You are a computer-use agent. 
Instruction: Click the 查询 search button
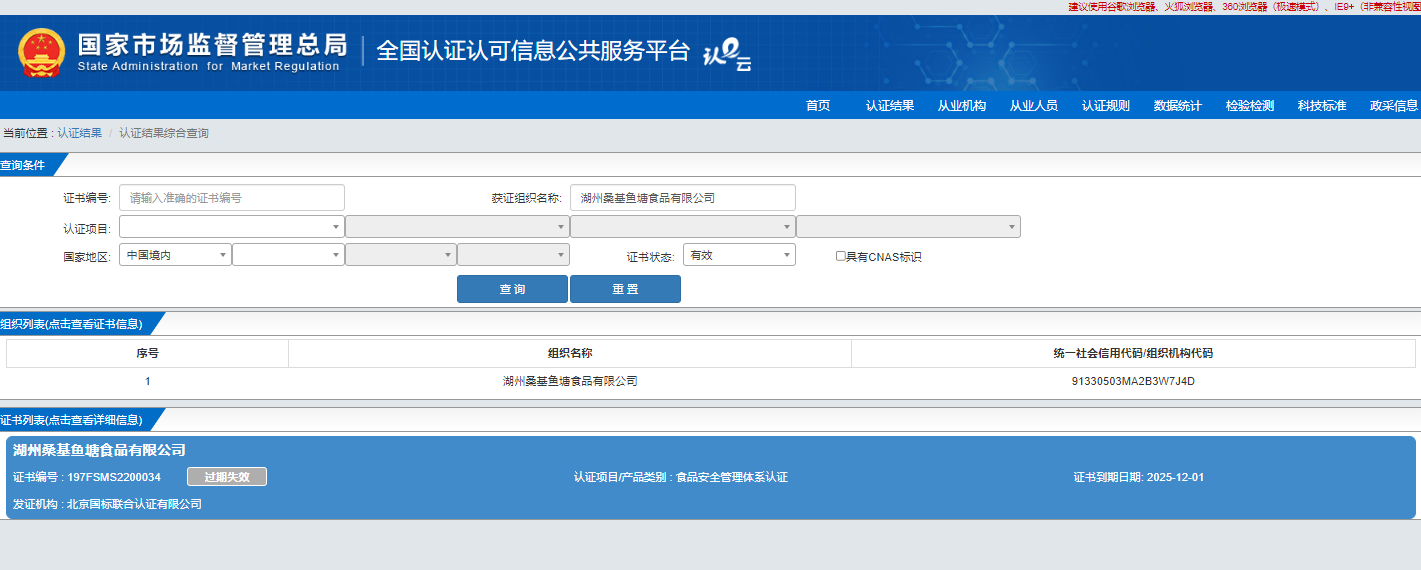(x=512, y=289)
